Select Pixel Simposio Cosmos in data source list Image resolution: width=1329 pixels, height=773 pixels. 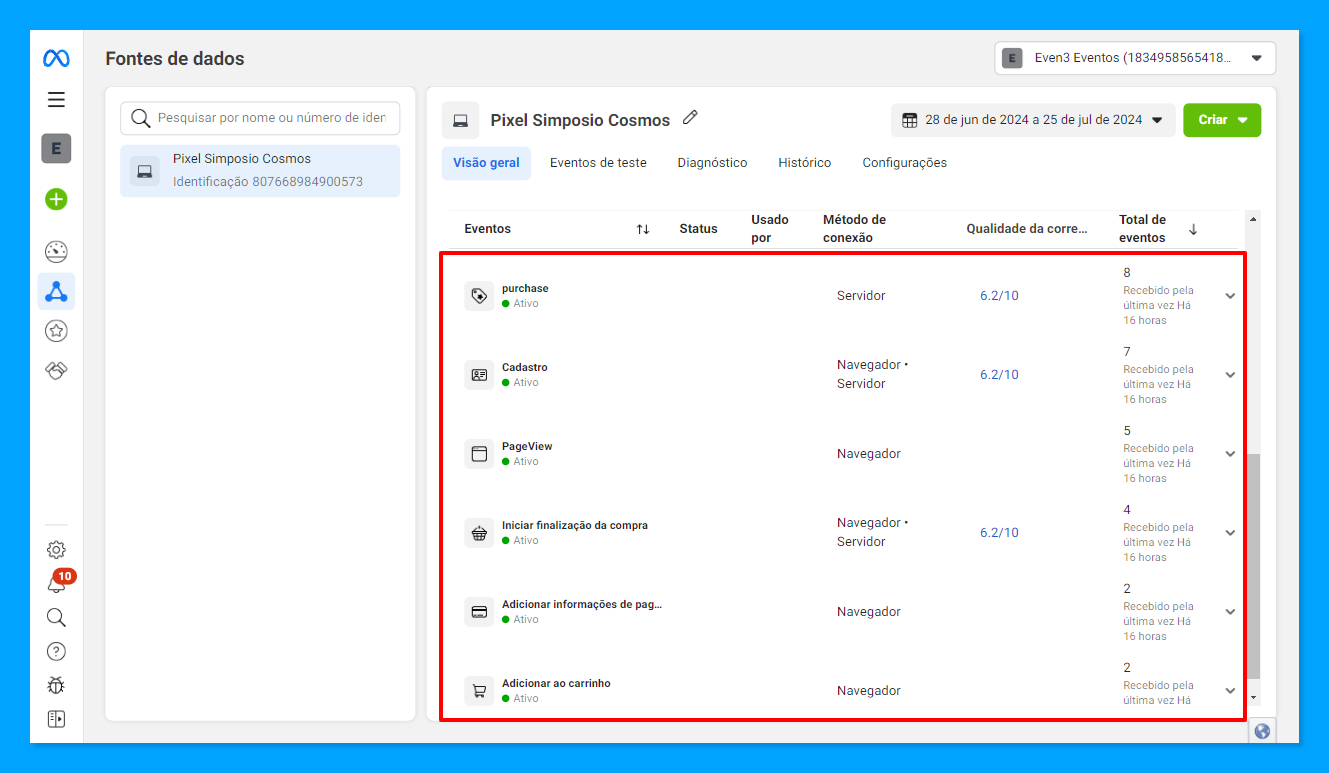(x=260, y=171)
